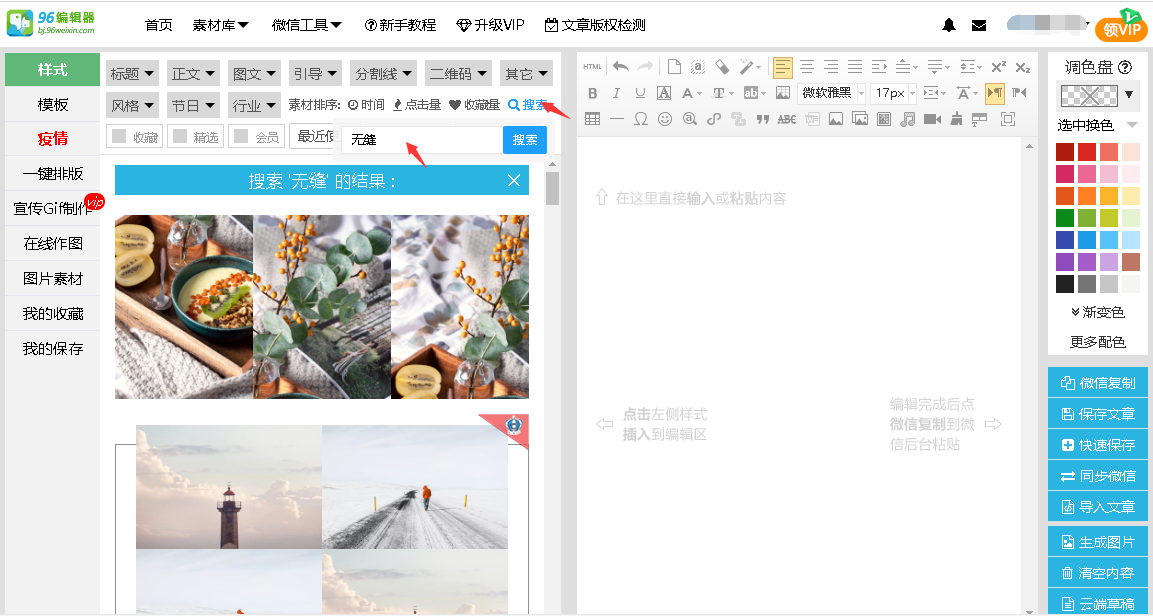
Task: Insert a horizontal line
Action: click(616, 118)
